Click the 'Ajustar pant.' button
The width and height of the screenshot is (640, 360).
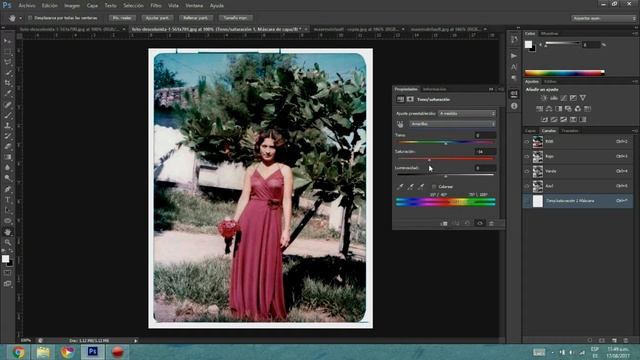click(157, 18)
